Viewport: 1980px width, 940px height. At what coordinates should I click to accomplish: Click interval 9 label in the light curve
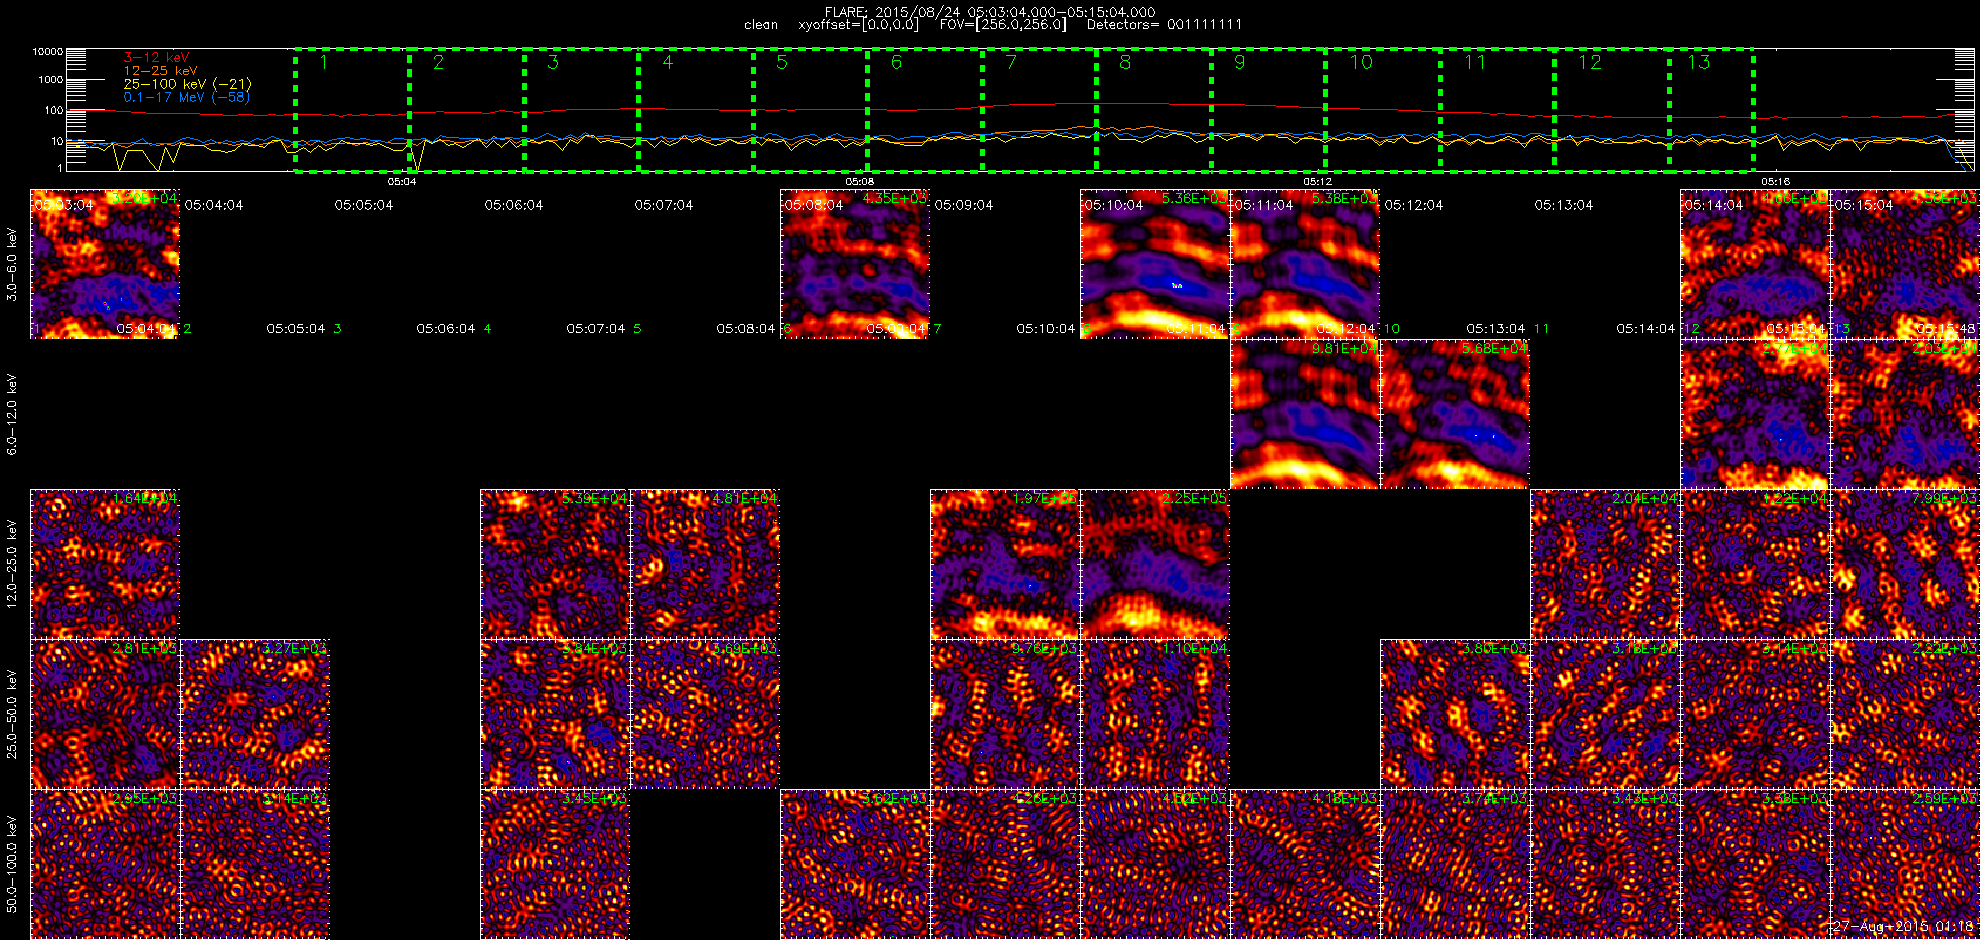(x=1239, y=62)
